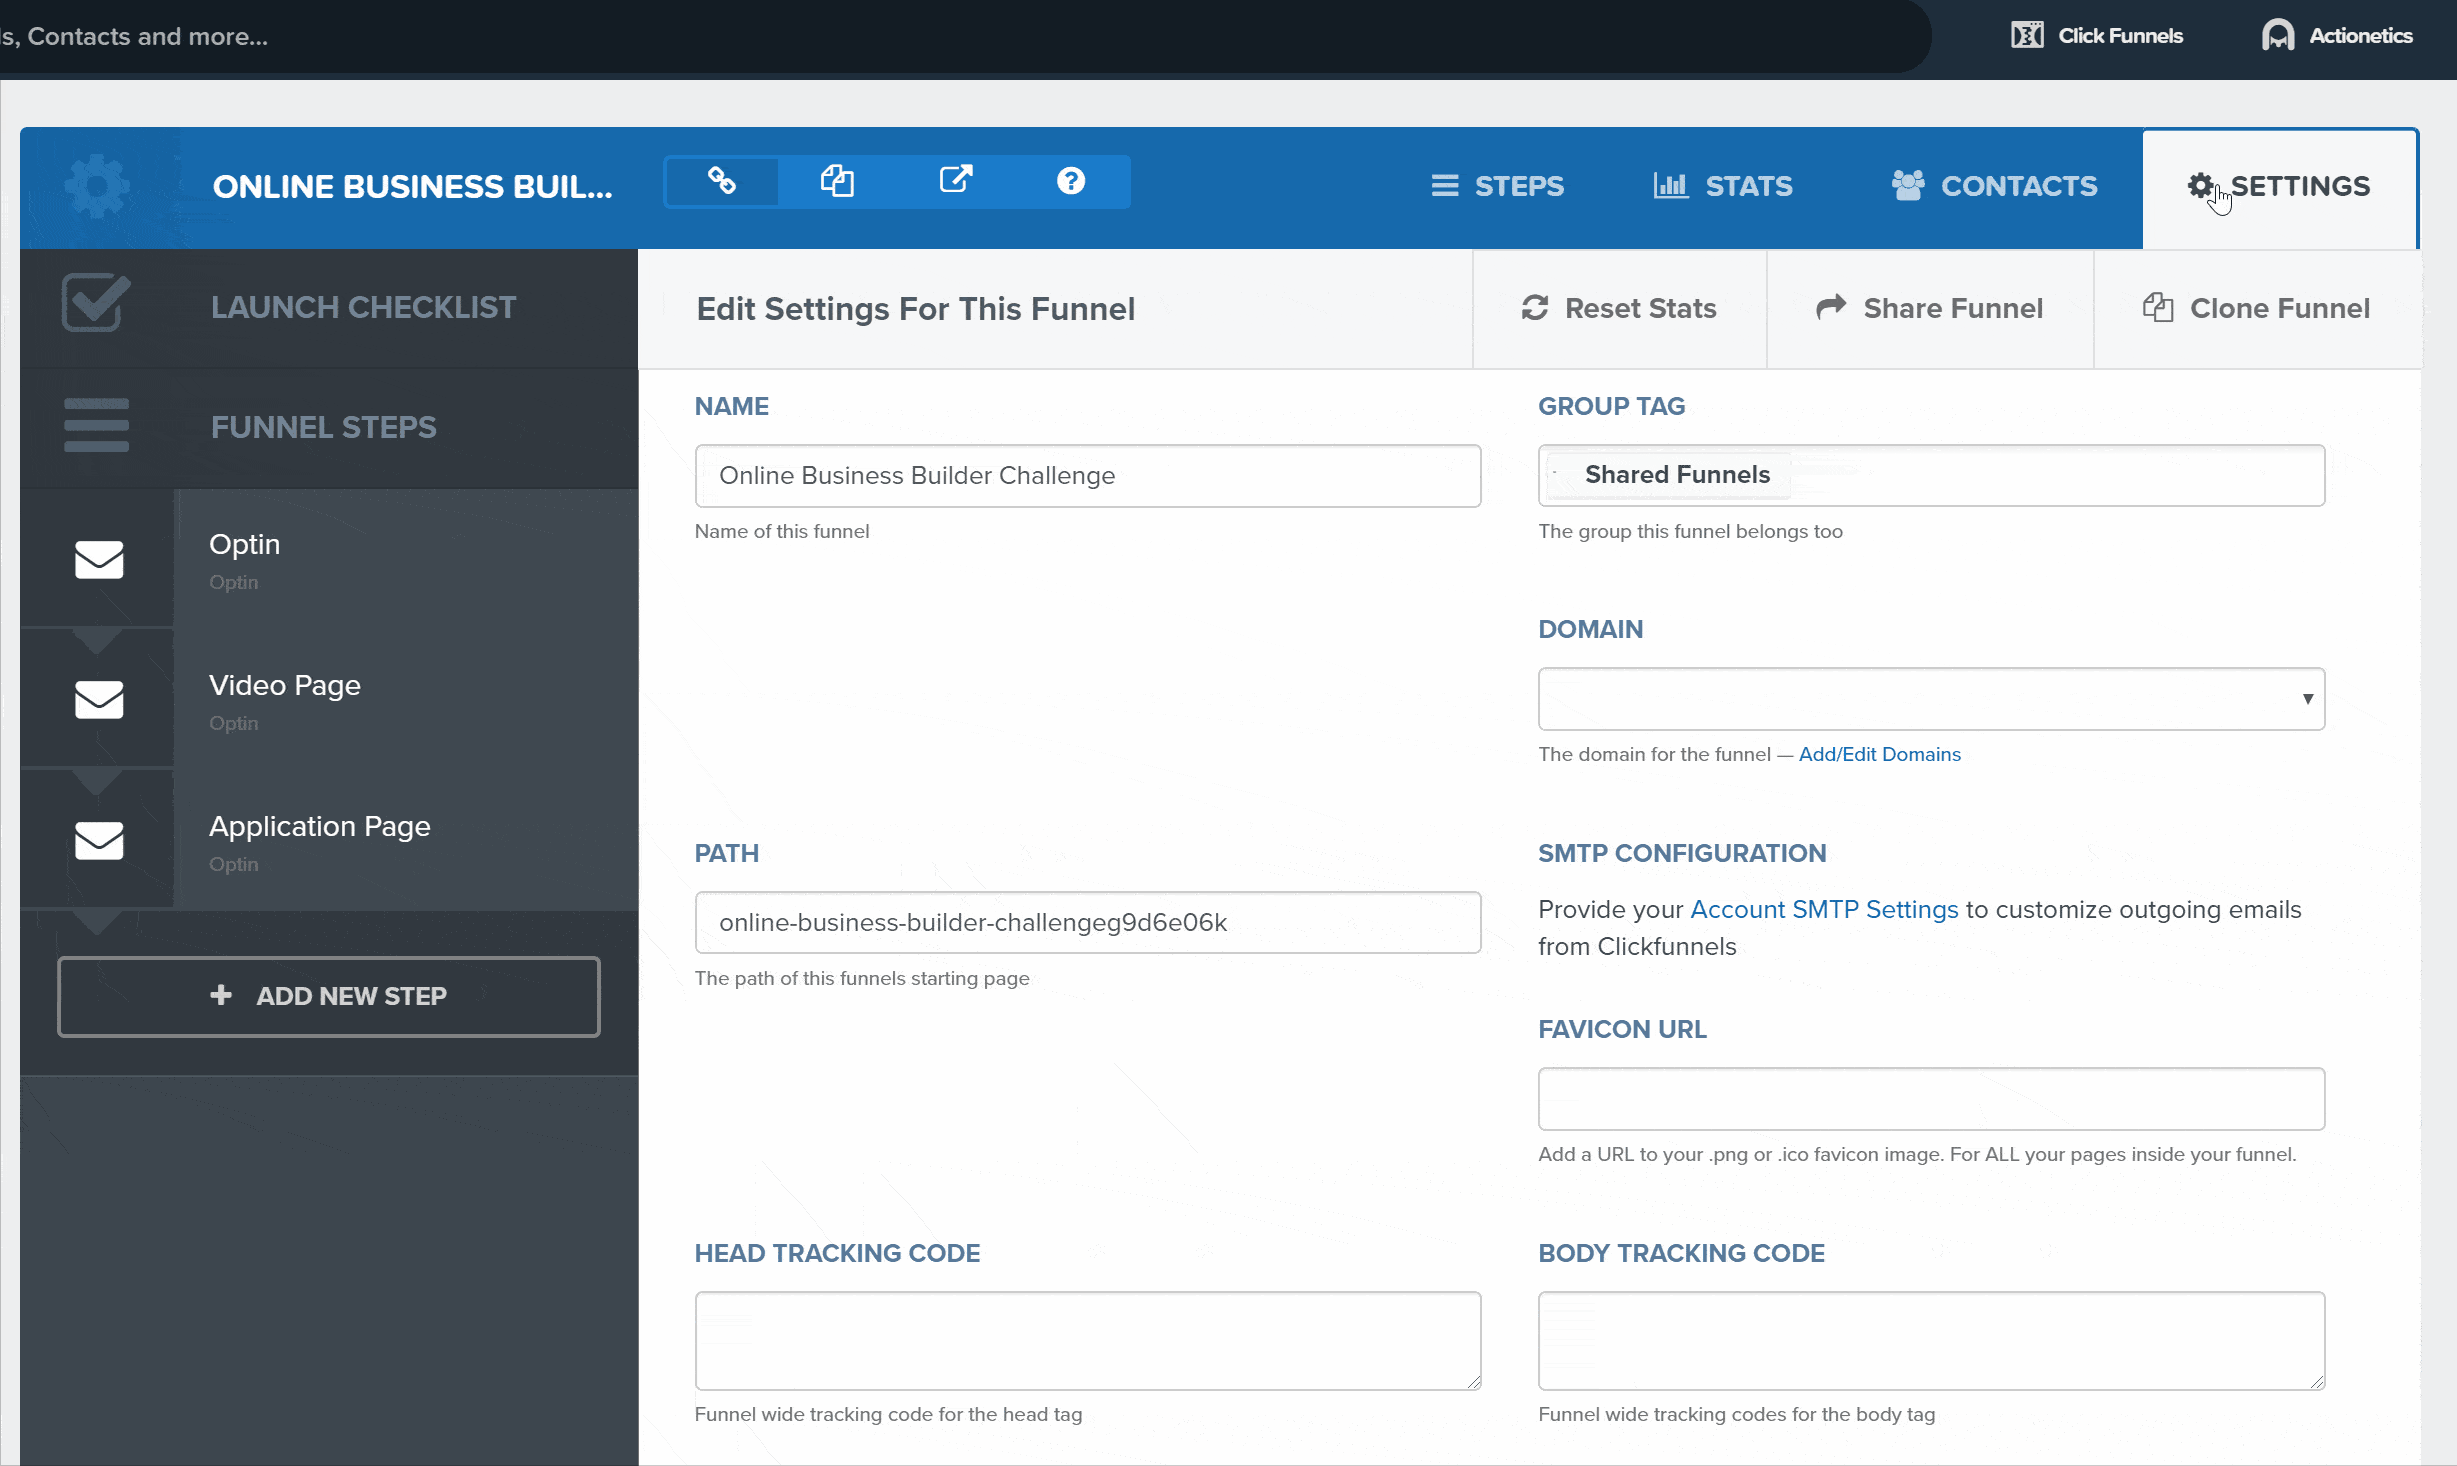Click into the Favicon URL field
The width and height of the screenshot is (2457, 1466).
click(1930, 1099)
